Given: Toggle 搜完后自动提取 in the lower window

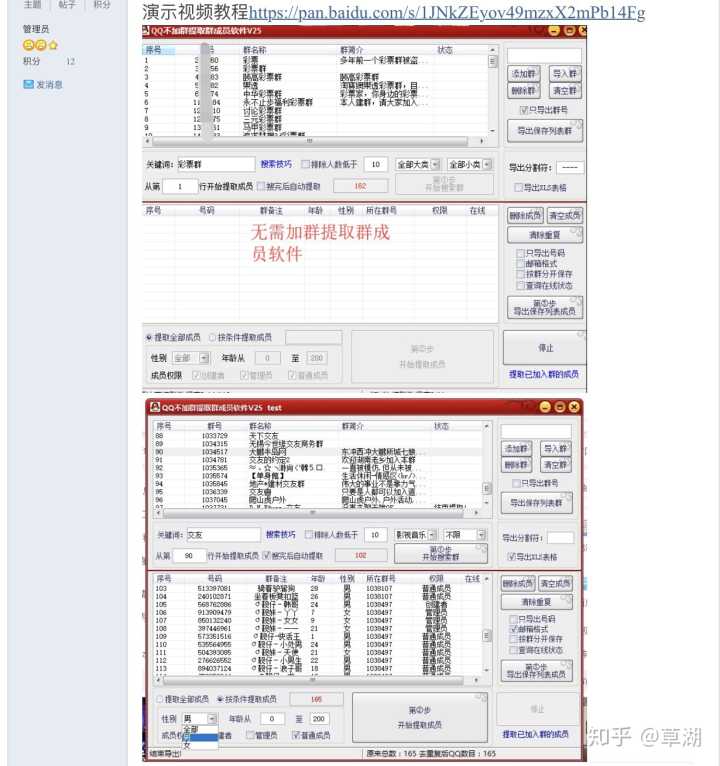Looking at the screenshot, I should 266,555.
